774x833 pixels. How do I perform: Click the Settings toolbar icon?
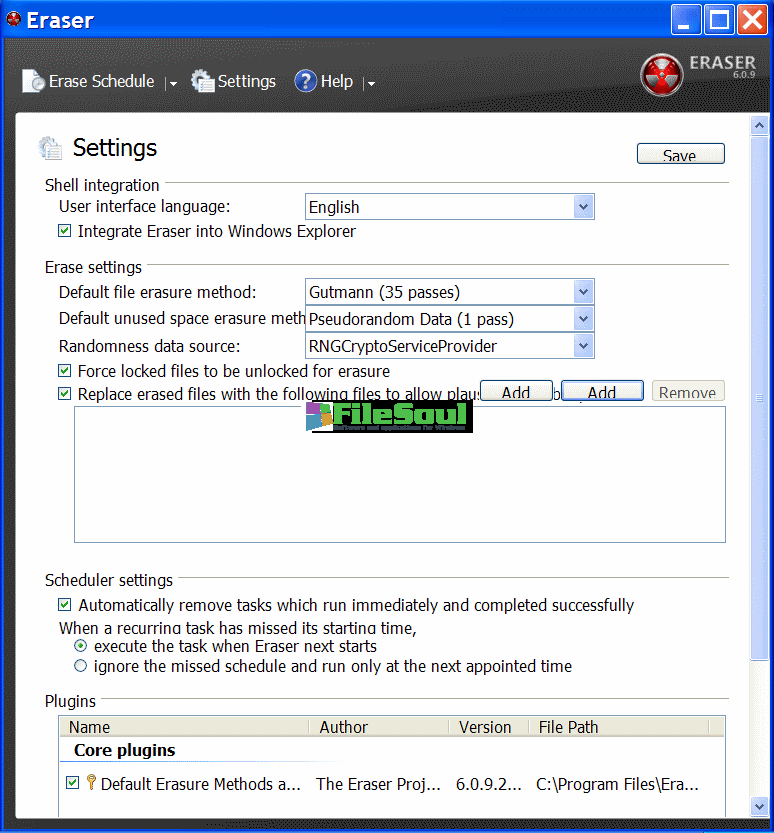coord(203,82)
